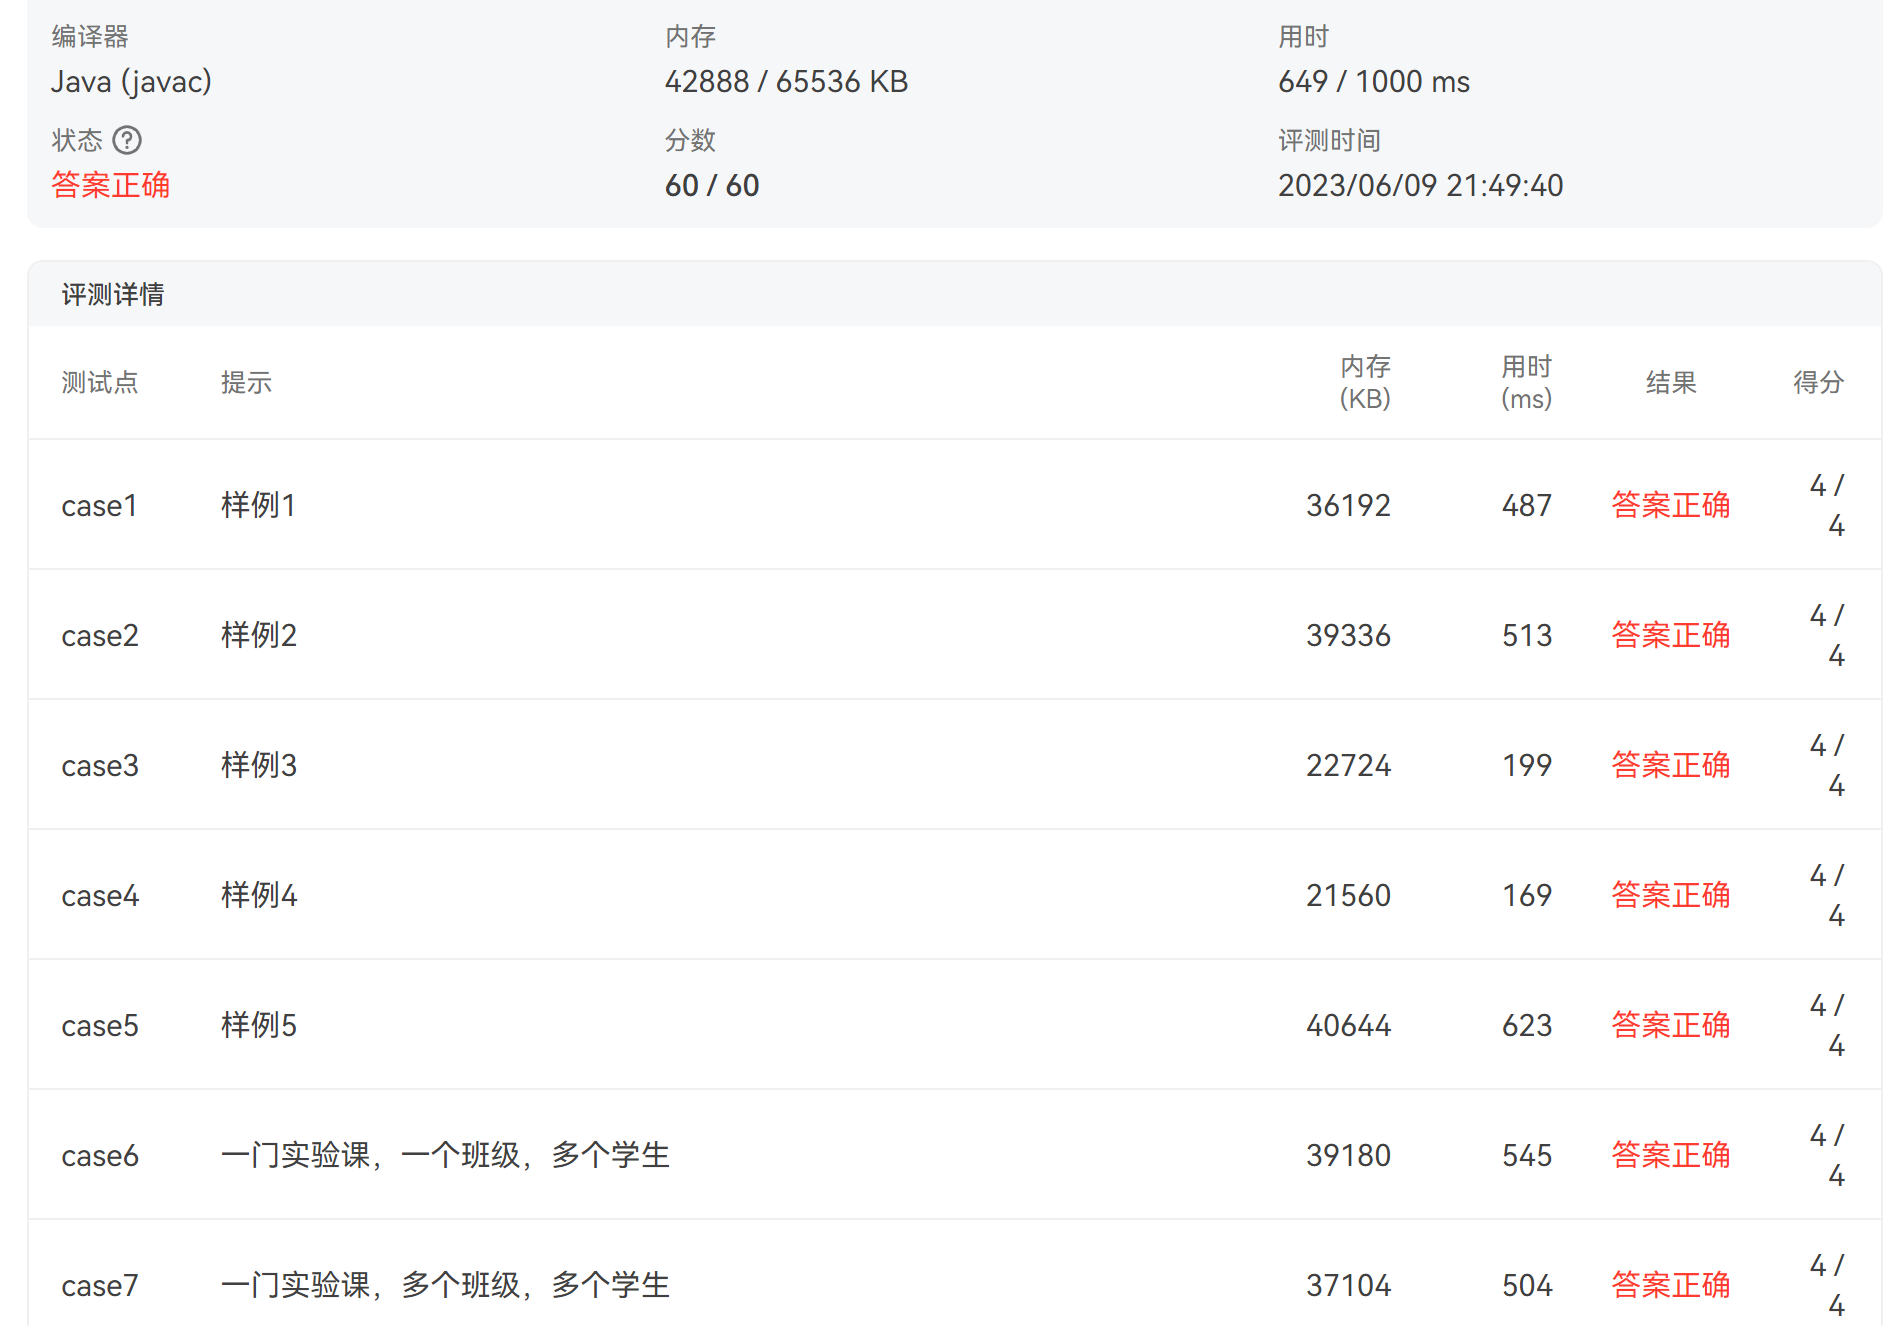Click the 得分 column header

click(x=1818, y=382)
